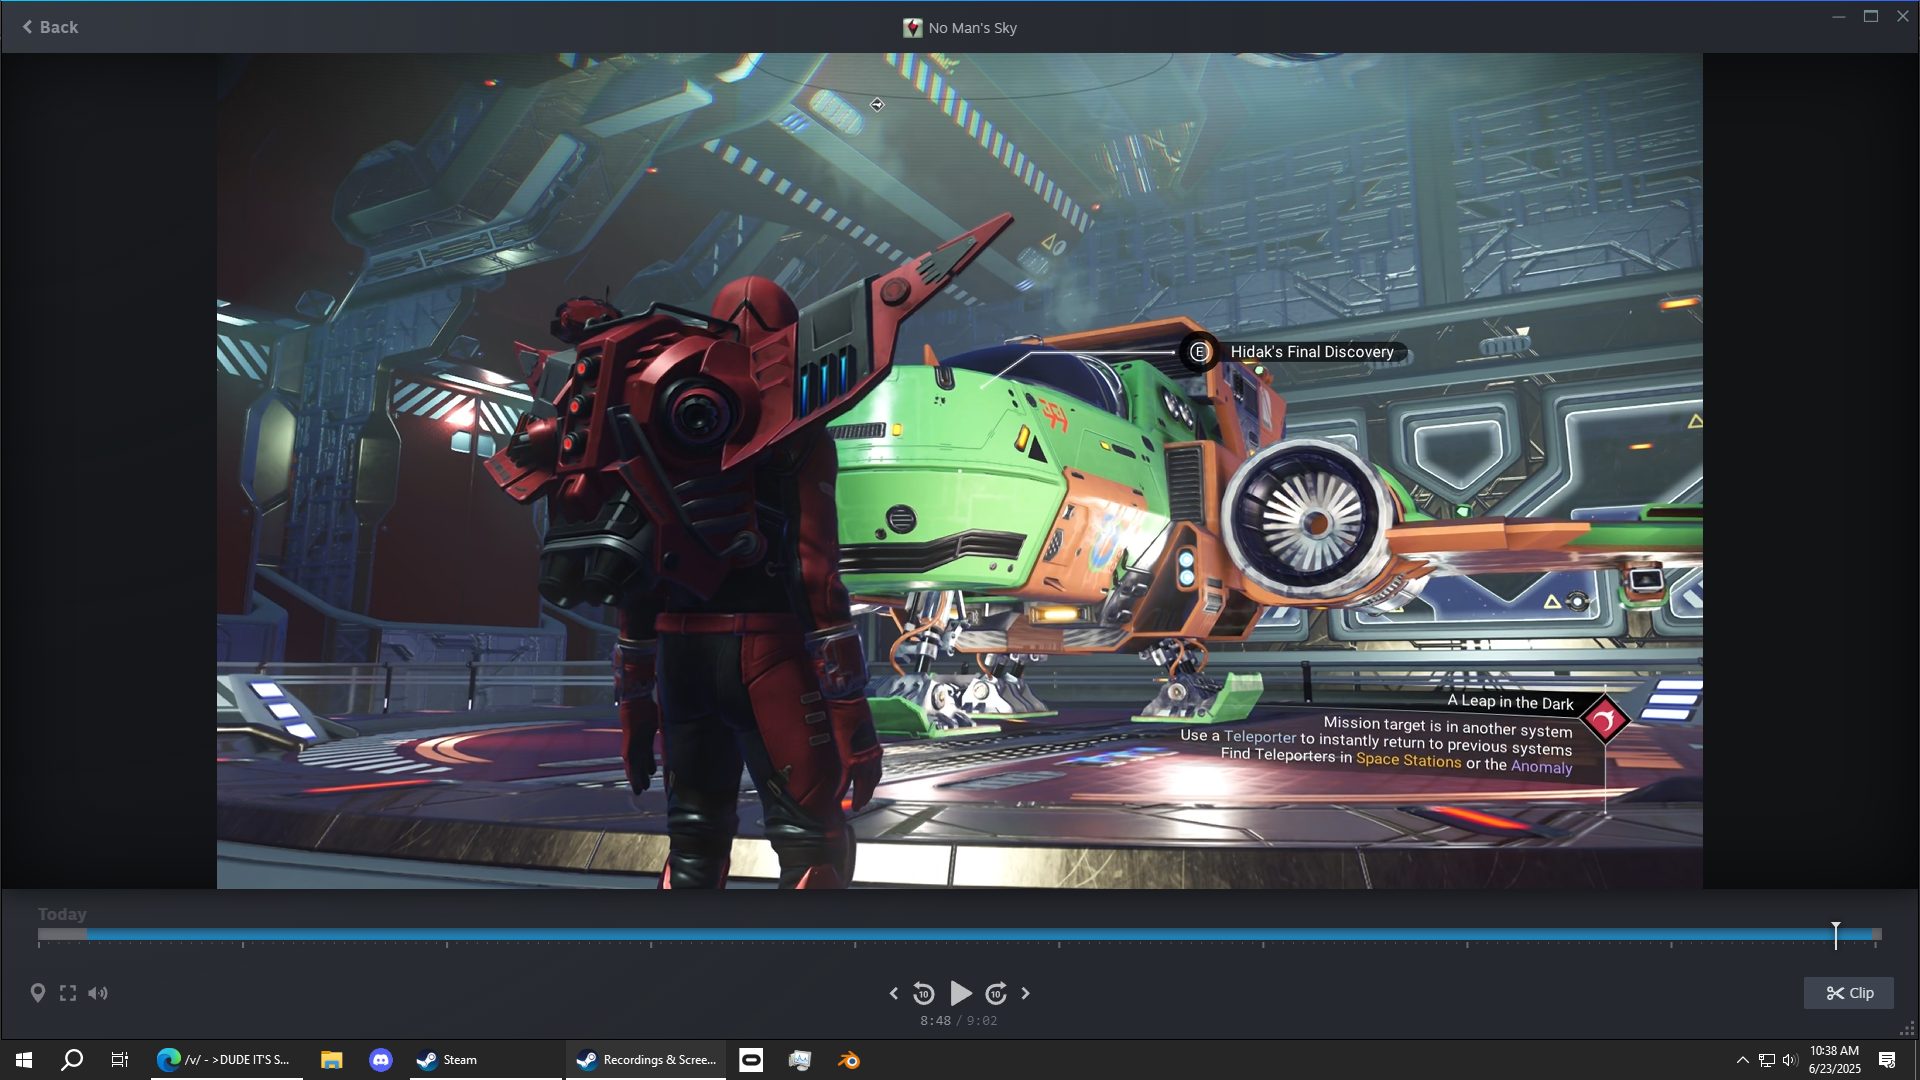The height and width of the screenshot is (1080, 1920).
Task: Rewind 10 seconds
Action: [924, 993]
